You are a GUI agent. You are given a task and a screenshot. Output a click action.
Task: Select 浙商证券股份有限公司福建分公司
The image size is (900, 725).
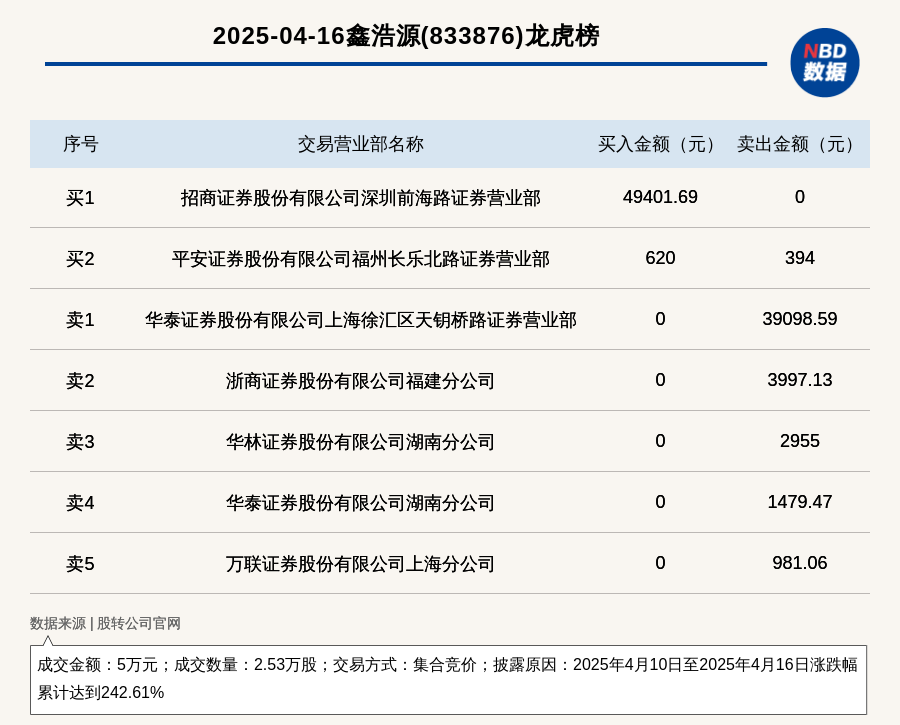click(360, 381)
